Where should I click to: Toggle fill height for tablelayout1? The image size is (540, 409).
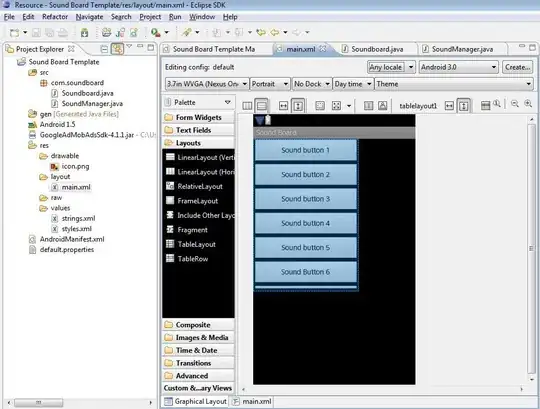(464, 106)
